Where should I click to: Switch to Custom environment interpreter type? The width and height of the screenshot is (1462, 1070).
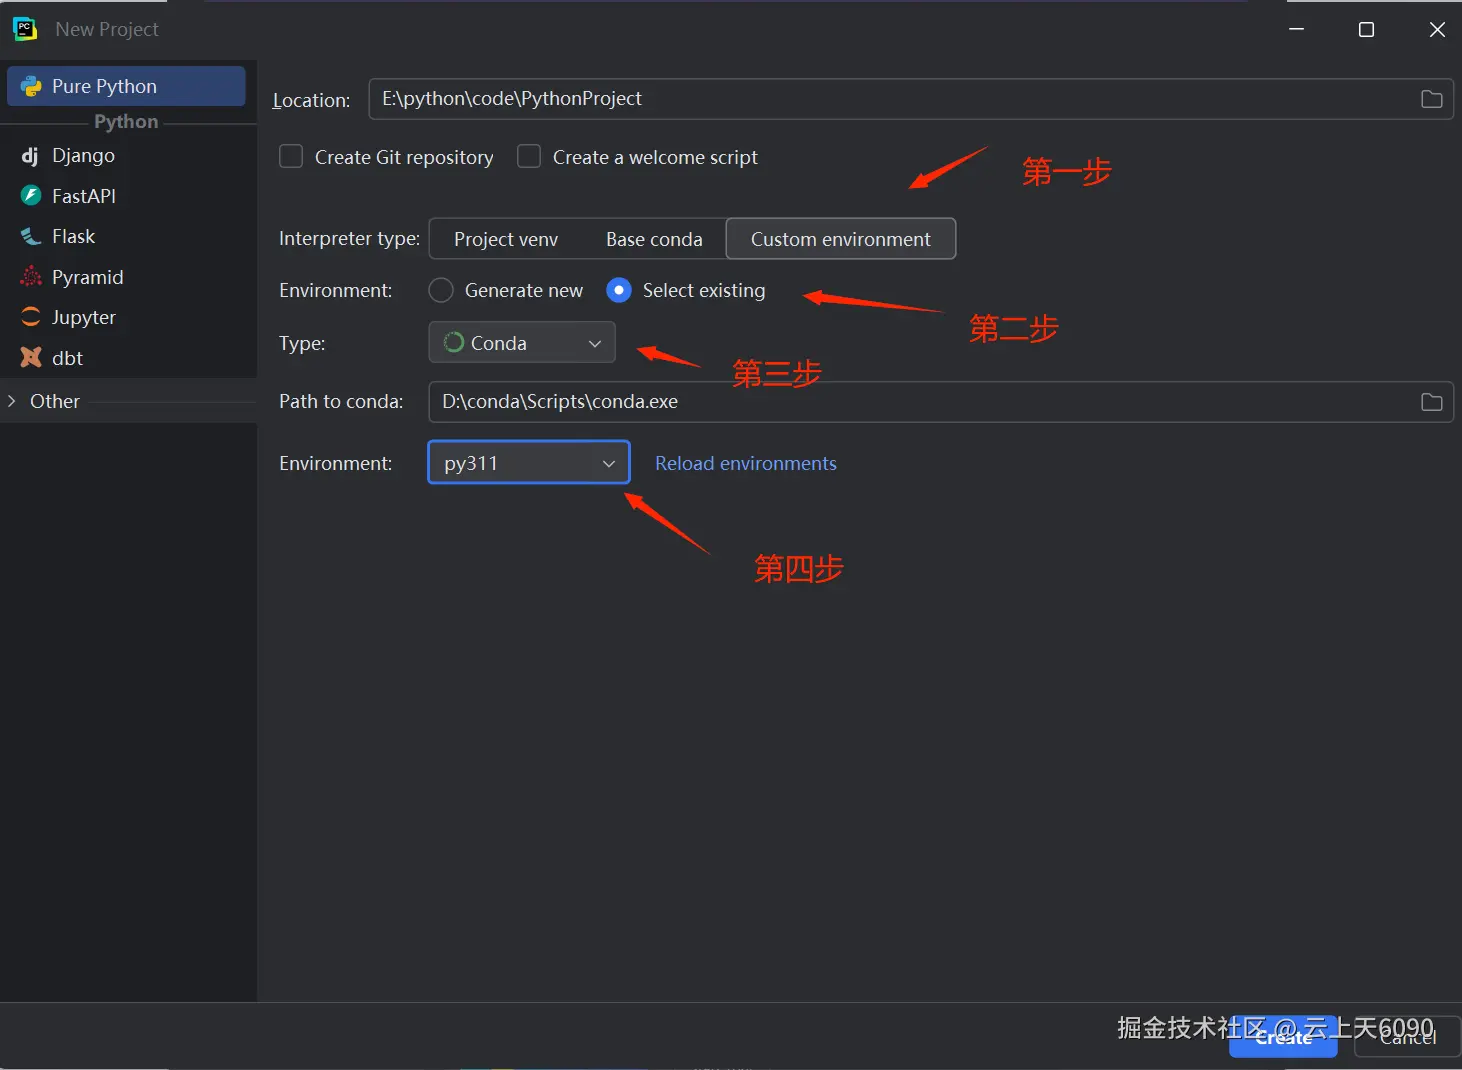(x=841, y=239)
